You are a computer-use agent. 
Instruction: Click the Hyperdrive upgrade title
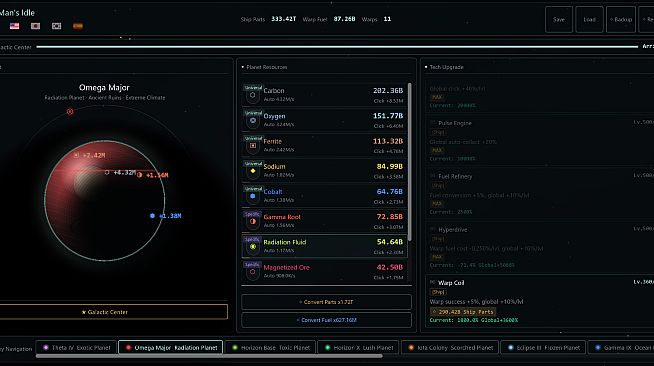click(x=453, y=230)
